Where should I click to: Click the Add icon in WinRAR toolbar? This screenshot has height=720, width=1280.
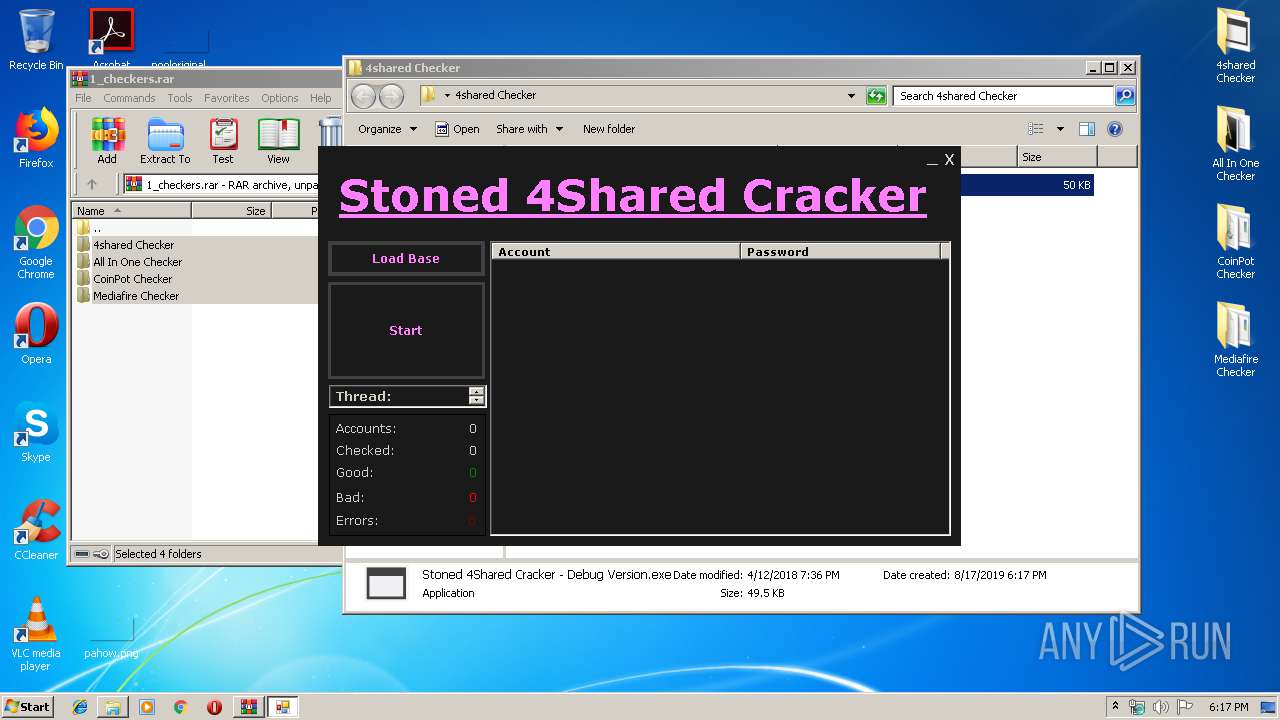click(107, 141)
